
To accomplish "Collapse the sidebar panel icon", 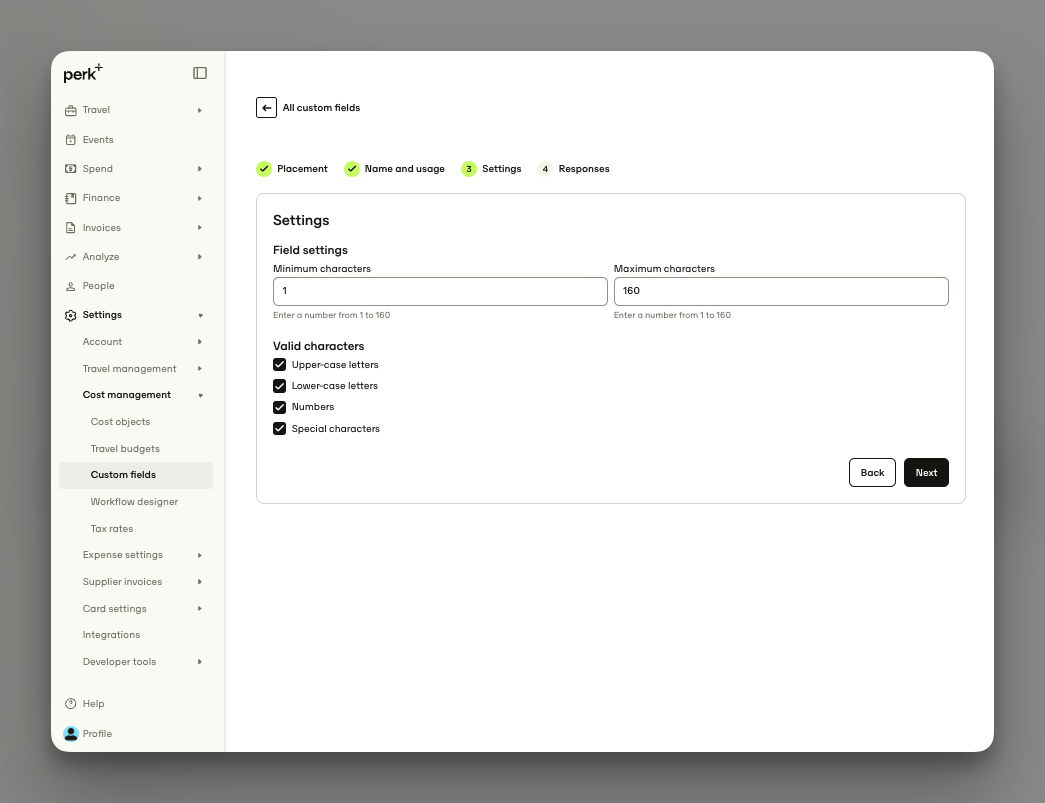I will [x=200, y=73].
